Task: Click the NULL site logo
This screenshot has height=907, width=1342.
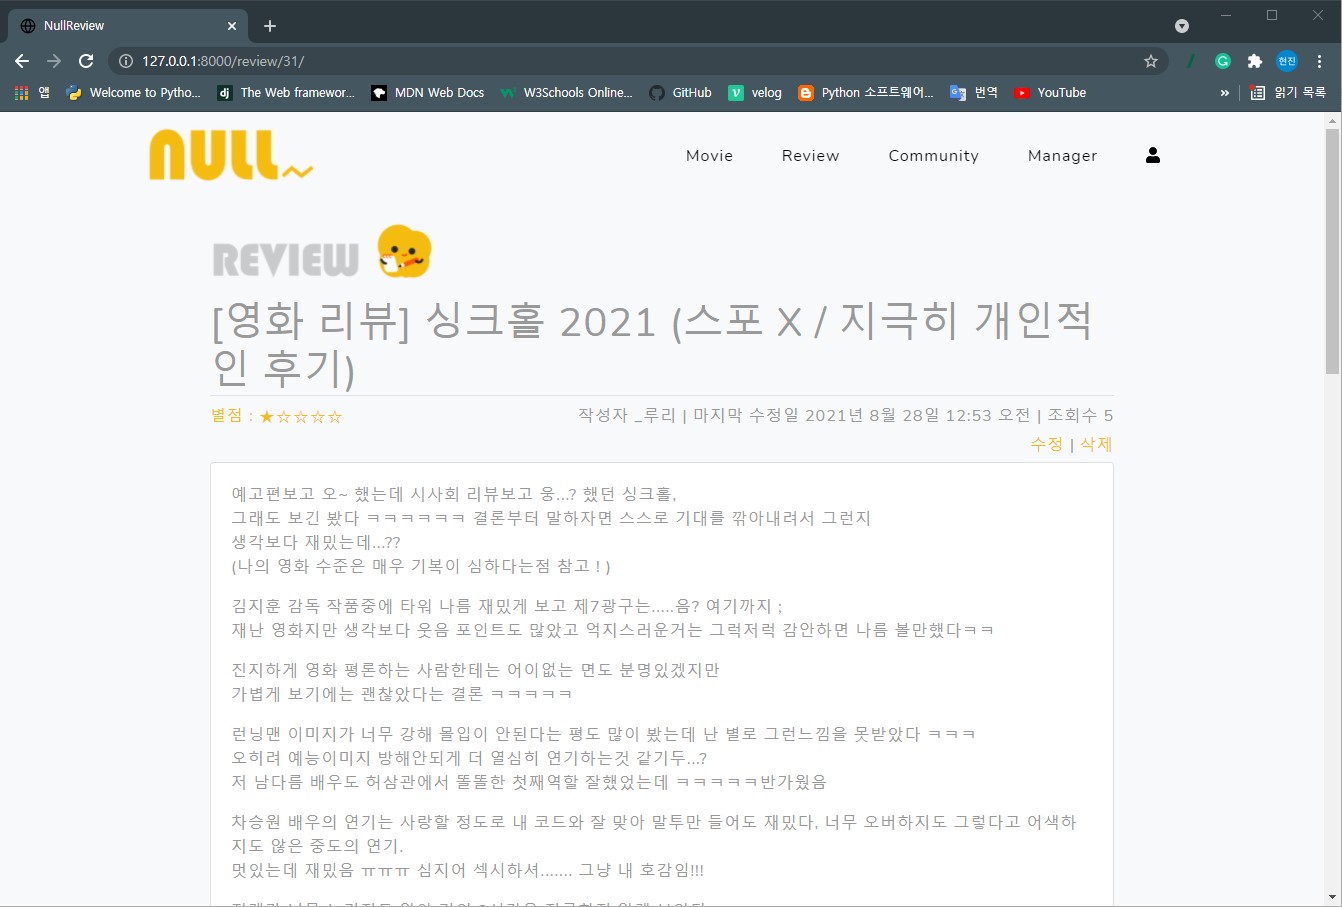Action: [x=231, y=155]
